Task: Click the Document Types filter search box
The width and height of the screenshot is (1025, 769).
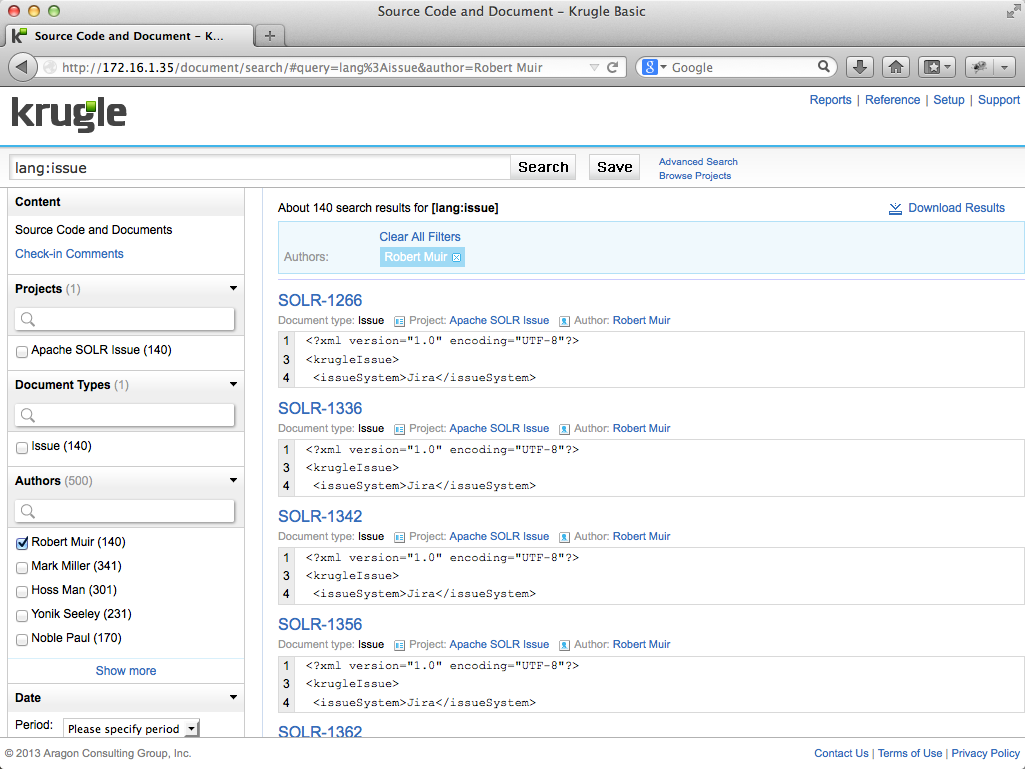Action: (124, 415)
